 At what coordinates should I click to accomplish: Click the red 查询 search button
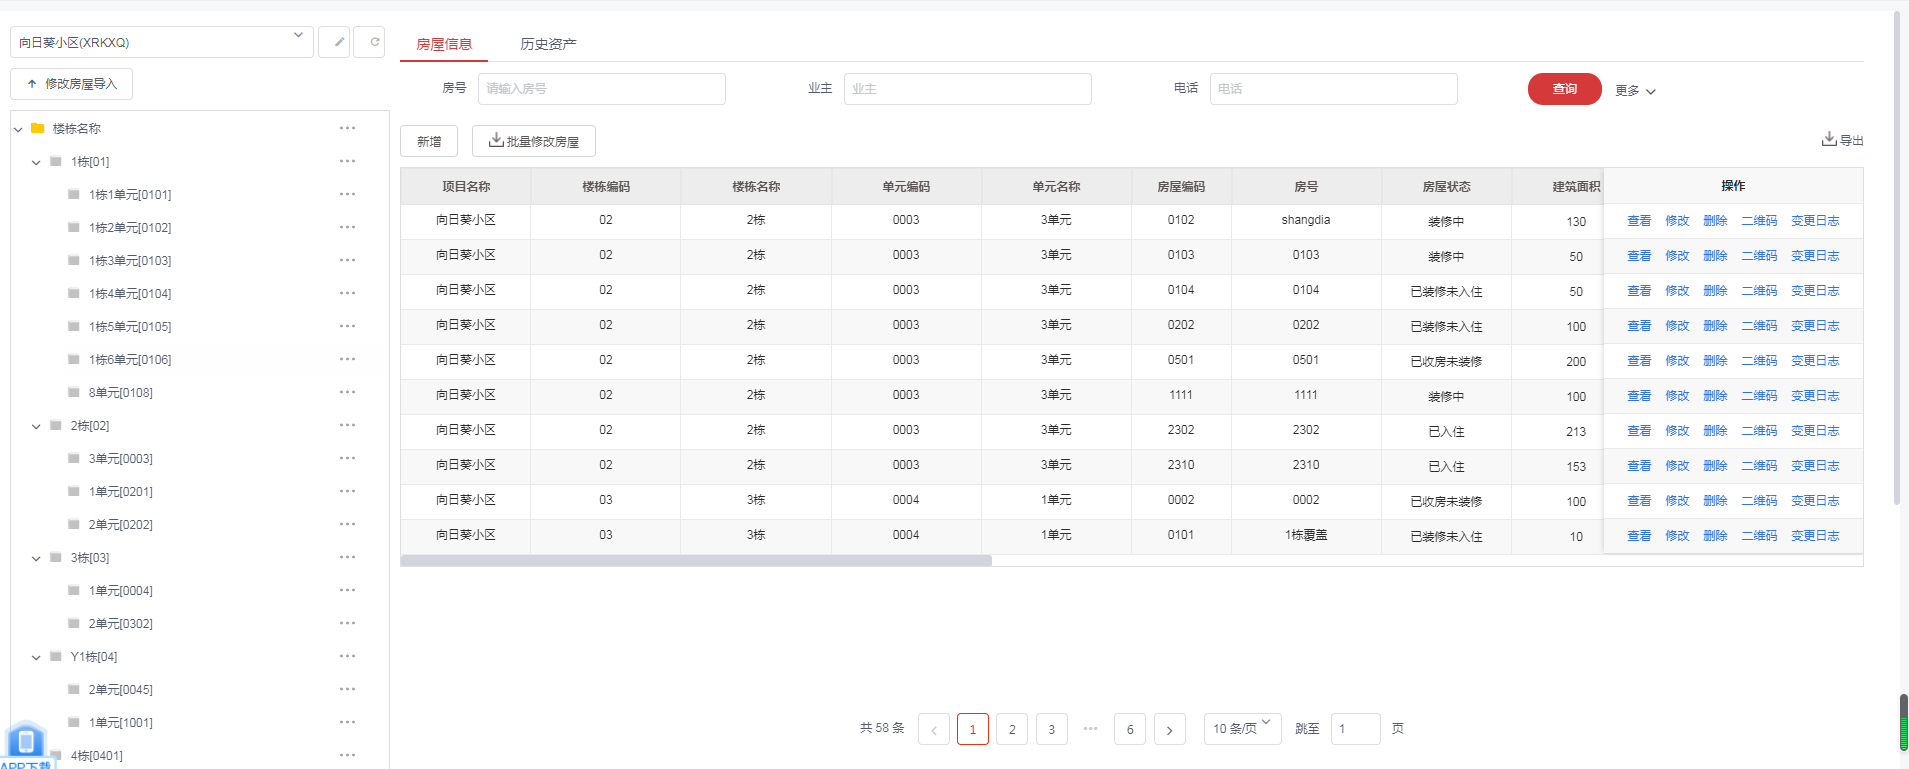(x=1564, y=89)
